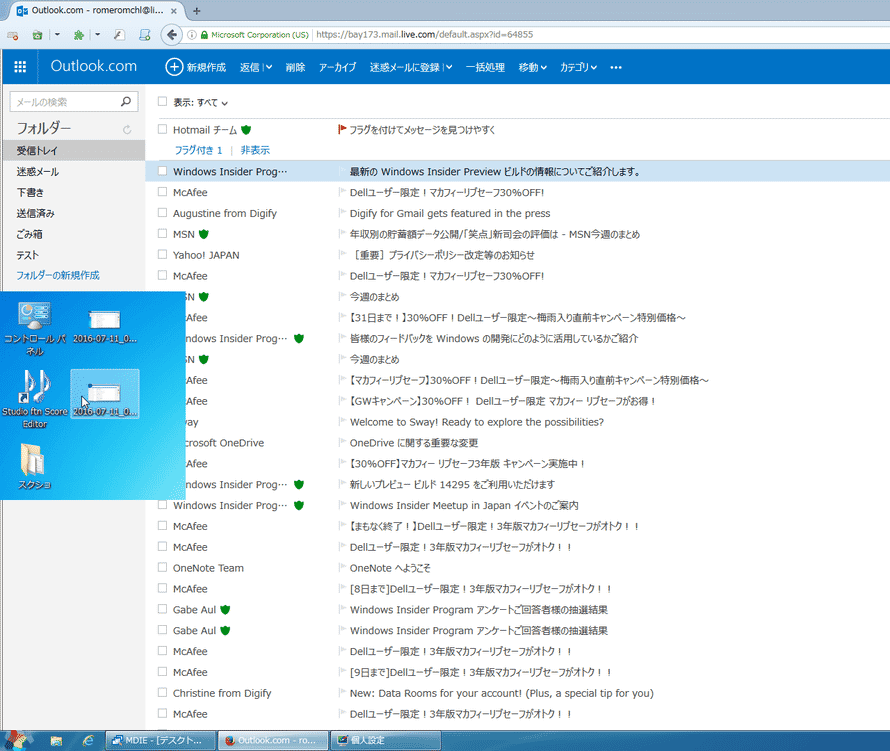Click the green shield beside Hotmail チーム
The height and width of the screenshot is (751, 890).
pyautogui.click(x=246, y=130)
